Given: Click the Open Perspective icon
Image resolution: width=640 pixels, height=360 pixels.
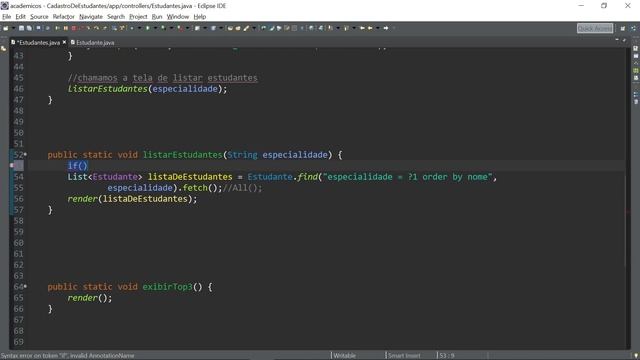Looking at the screenshot, I should pos(623,29).
